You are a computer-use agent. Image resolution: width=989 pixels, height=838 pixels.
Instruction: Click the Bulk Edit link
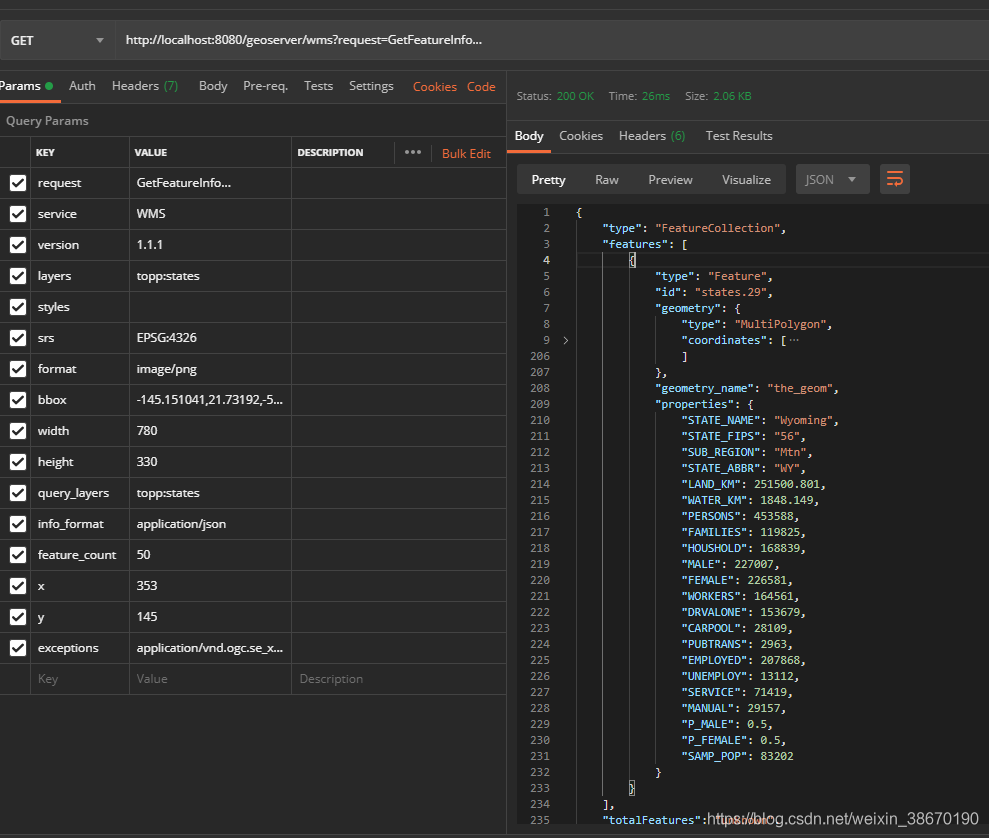click(x=466, y=154)
